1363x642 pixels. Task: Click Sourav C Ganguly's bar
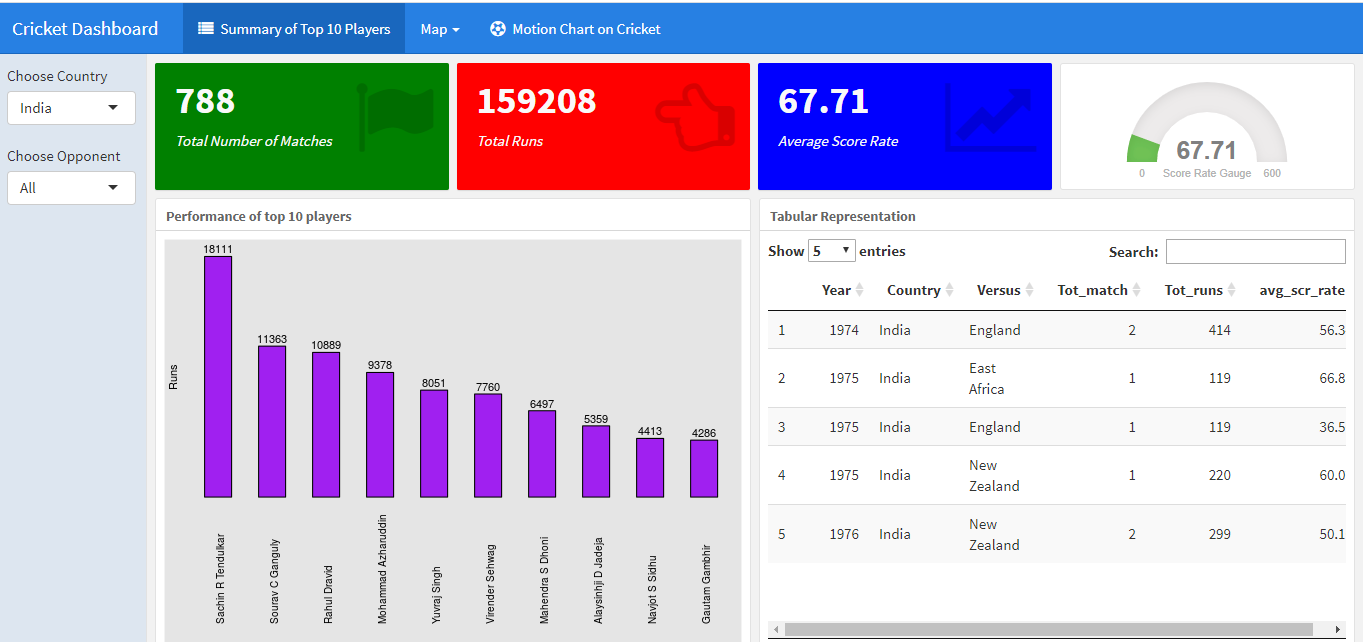272,422
